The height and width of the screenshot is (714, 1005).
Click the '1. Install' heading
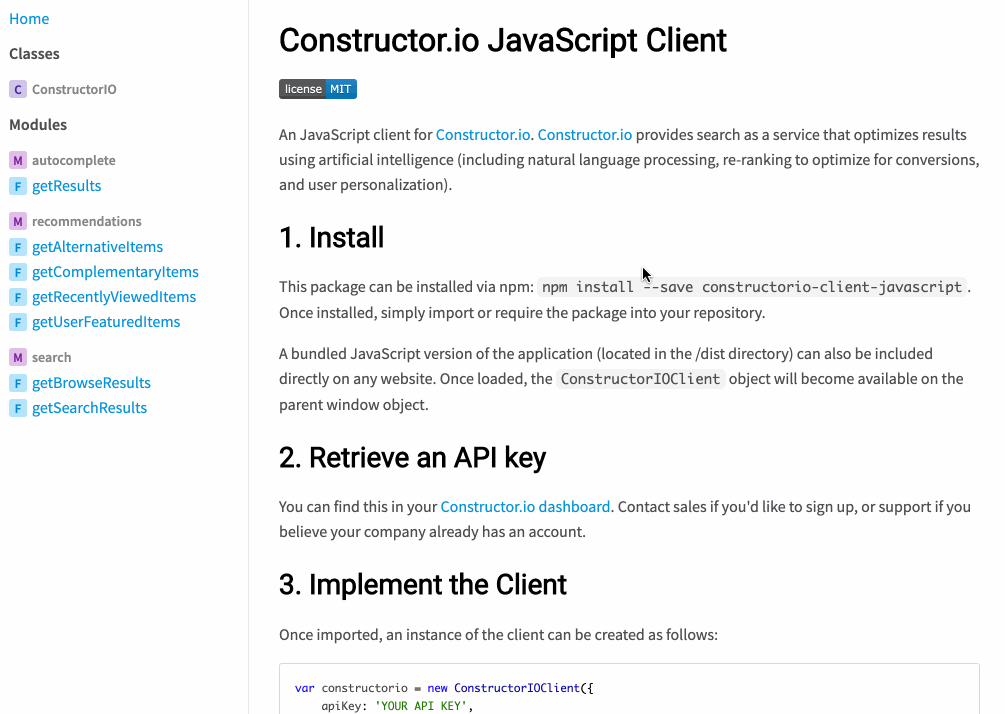pos(331,238)
